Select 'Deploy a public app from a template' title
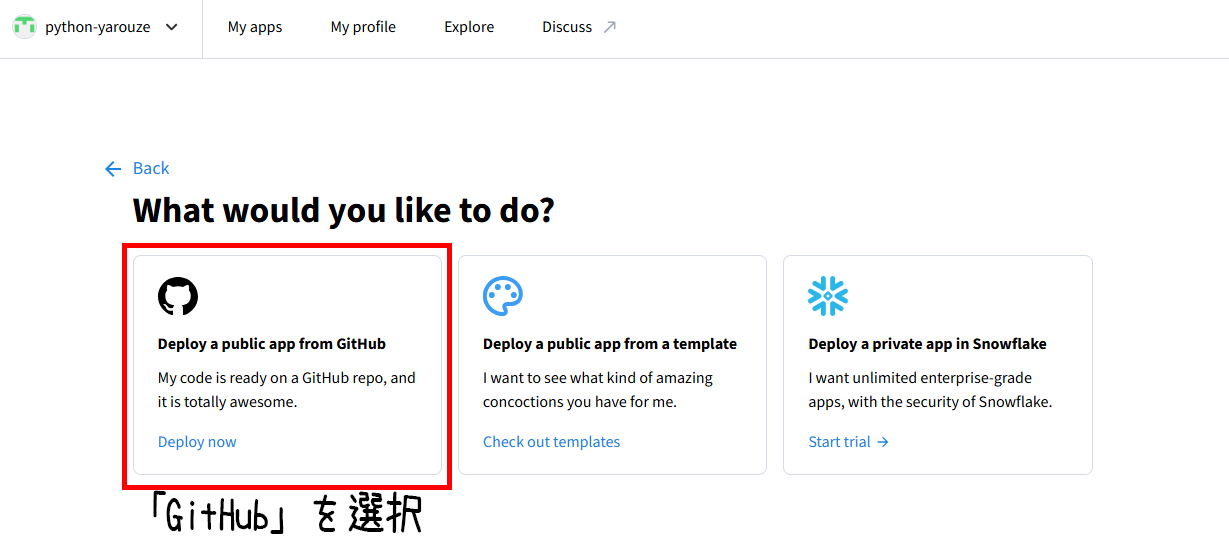1229x539 pixels. [x=610, y=344]
